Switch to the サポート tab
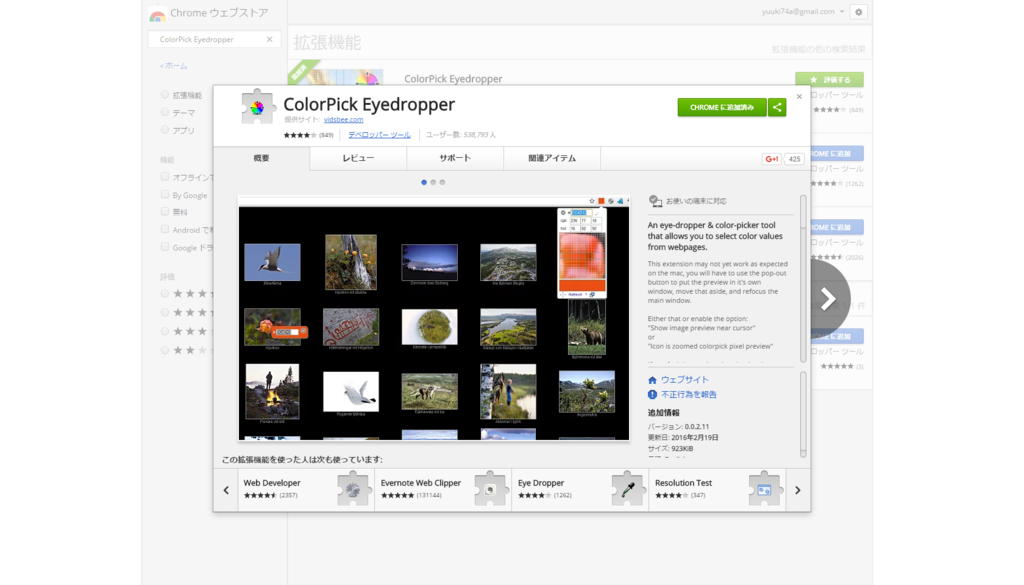 tap(455, 158)
